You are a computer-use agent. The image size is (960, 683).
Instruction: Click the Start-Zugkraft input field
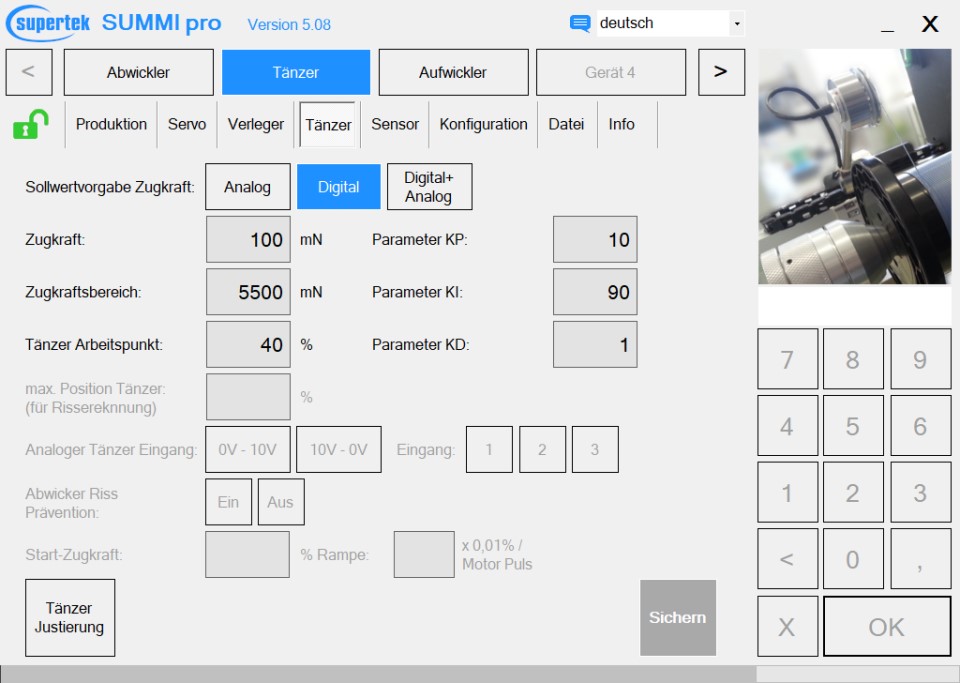[247, 554]
